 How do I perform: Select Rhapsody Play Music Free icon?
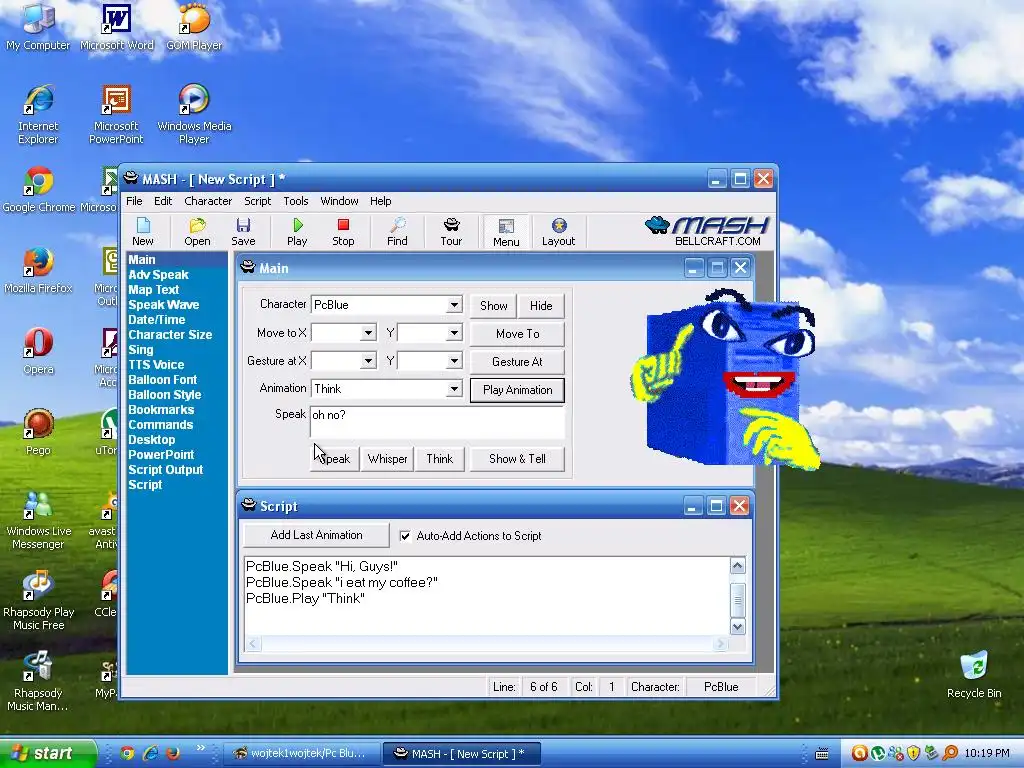click(x=38, y=601)
